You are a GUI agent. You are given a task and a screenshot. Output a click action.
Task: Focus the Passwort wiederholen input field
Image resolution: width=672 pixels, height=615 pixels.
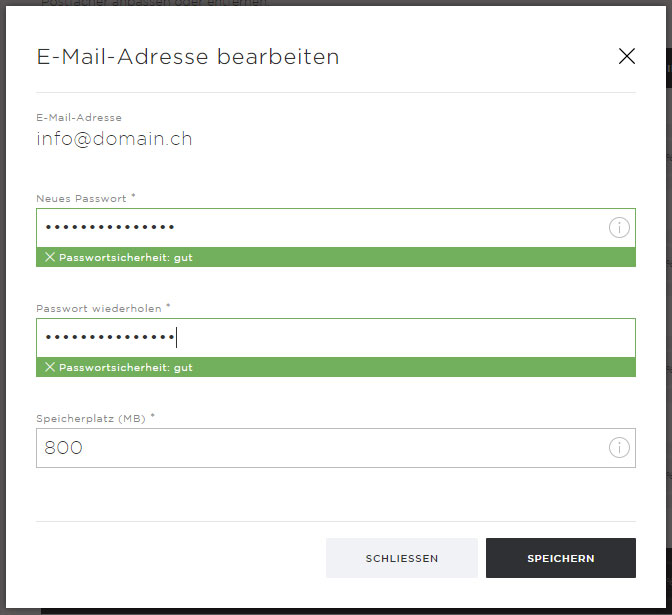click(x=336, y=338)
